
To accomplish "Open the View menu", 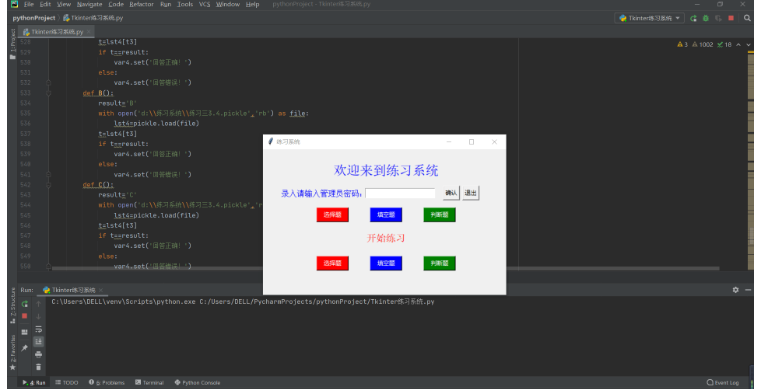I will (64, 4).
